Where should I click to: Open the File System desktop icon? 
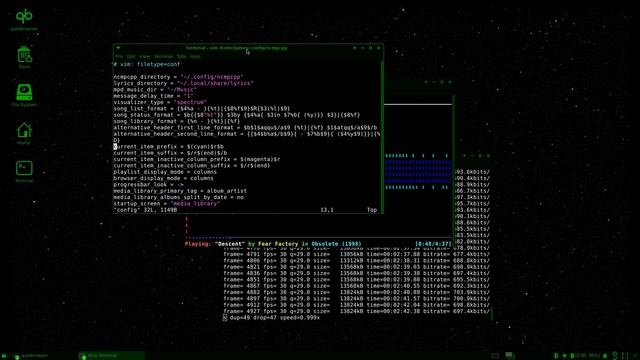[x=24, y=96]
